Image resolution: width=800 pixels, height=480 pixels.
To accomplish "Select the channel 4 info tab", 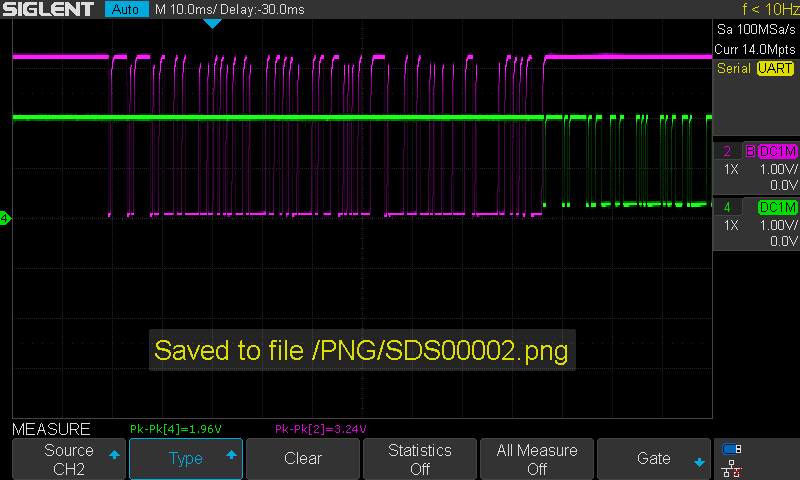I will (725, 207).
